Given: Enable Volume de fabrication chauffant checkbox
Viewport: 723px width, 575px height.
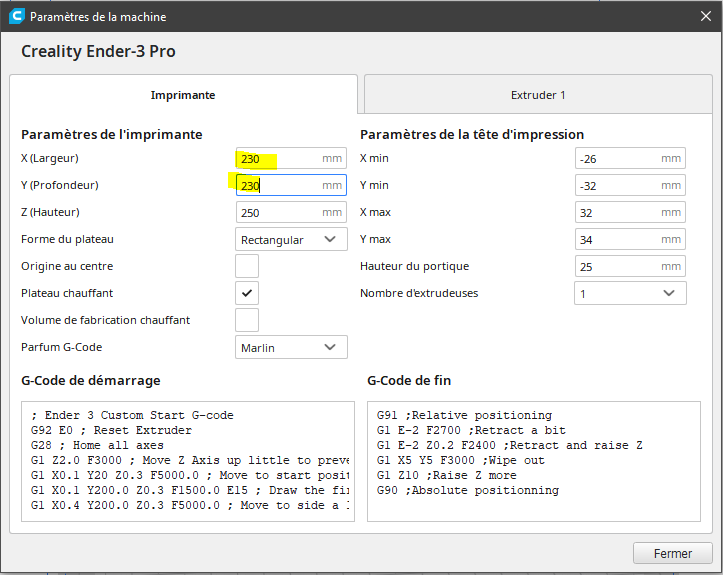Looking at the screenshot, I should pos(247,320).
